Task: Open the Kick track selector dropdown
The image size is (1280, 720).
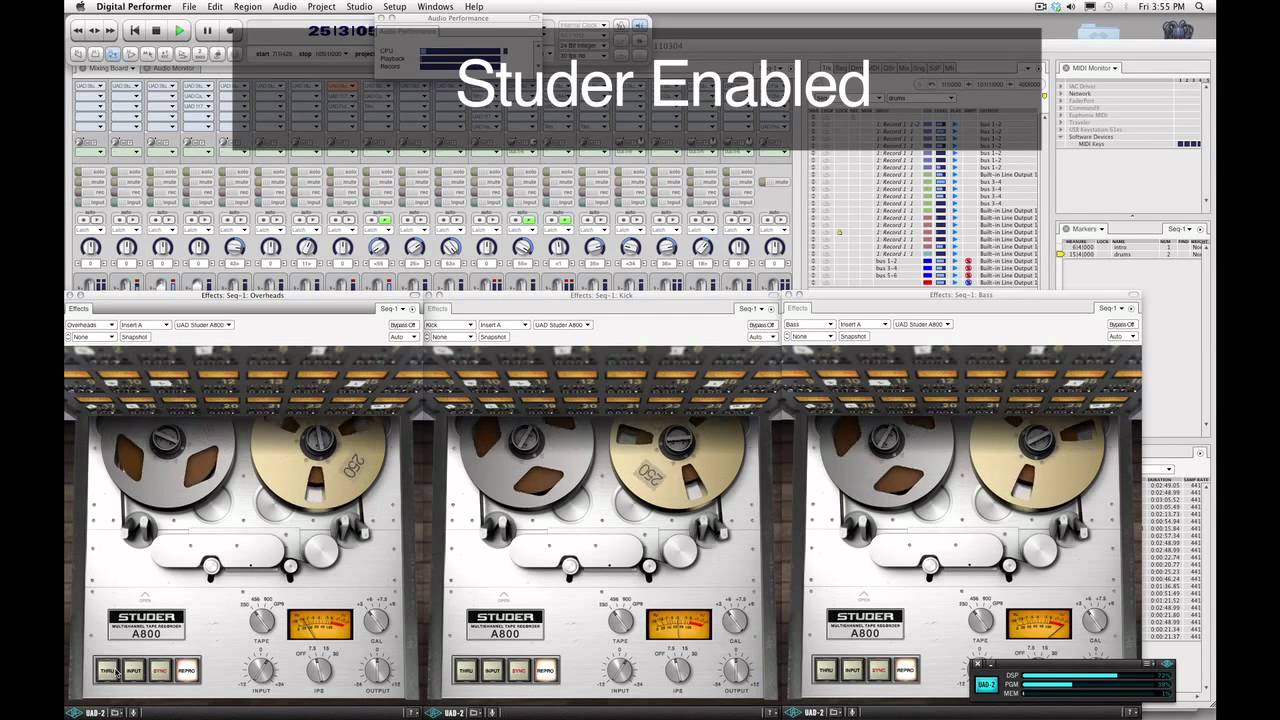Action: [x=449, y=325]
